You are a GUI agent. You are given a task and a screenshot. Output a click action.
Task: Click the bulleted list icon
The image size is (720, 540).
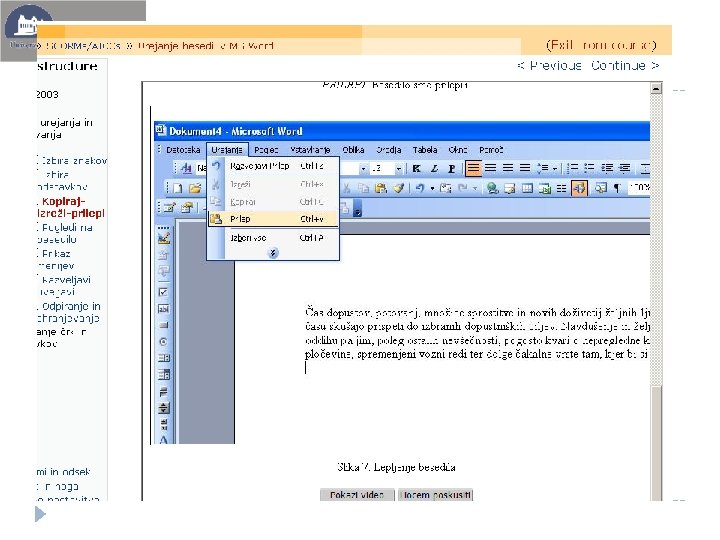(x=589, y=169)
